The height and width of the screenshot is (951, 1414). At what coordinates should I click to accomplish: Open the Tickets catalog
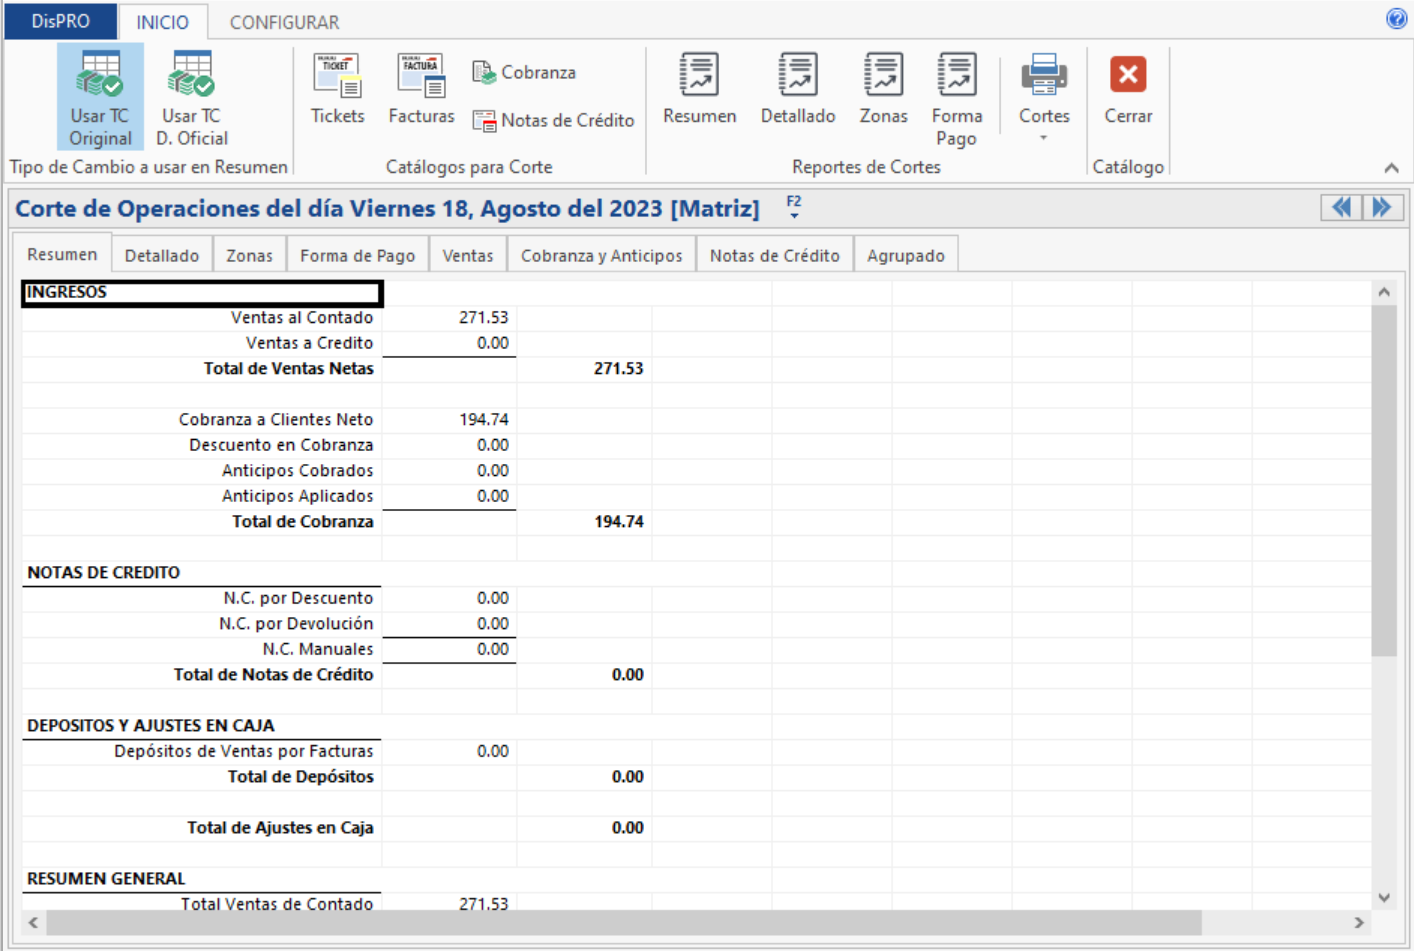337,90
